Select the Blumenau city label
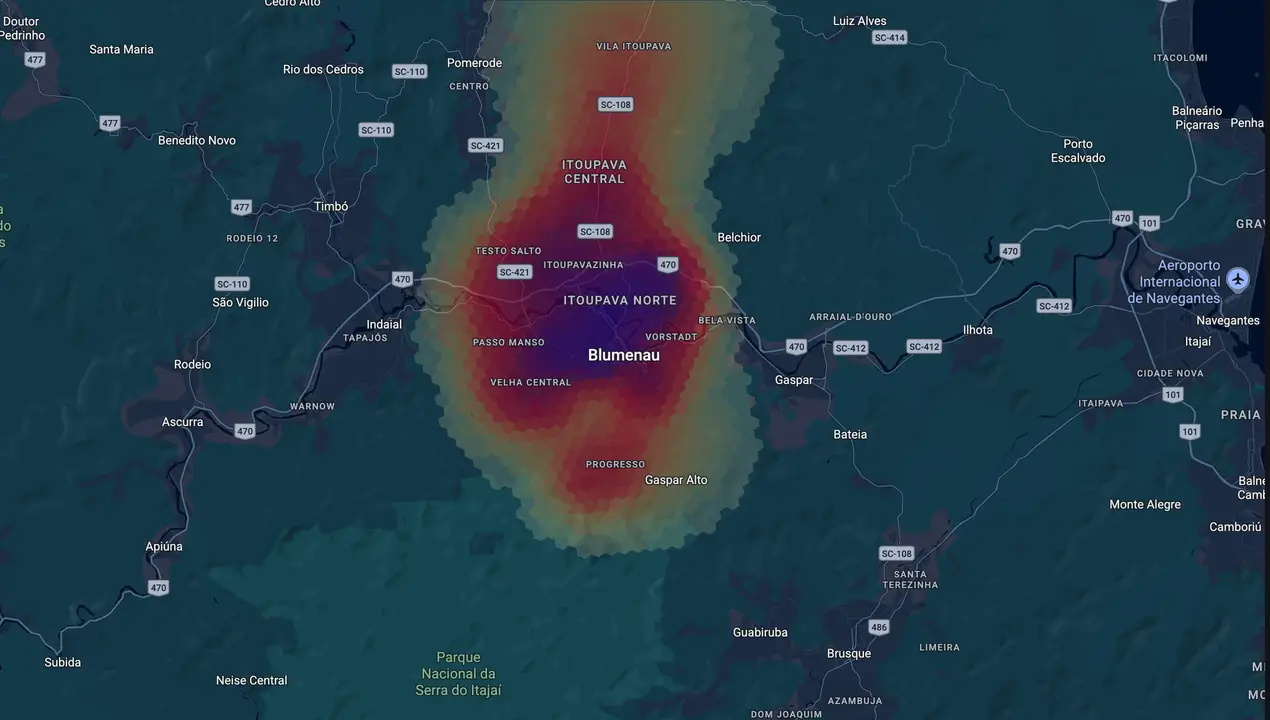Image resolution: width=1270 pixels, height=720 pixels. coord(624,355)
